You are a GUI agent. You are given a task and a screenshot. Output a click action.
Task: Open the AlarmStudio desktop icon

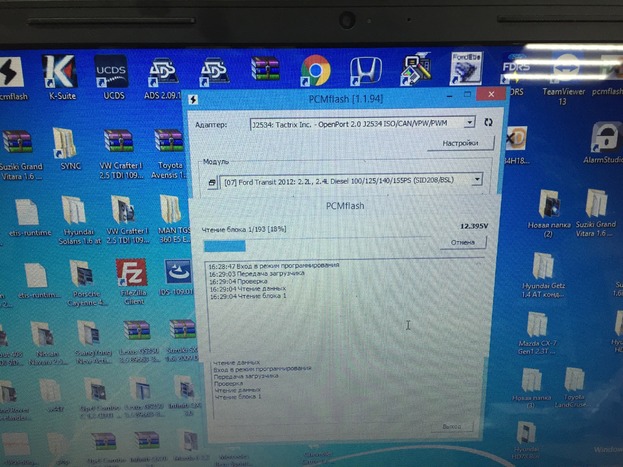603,140
